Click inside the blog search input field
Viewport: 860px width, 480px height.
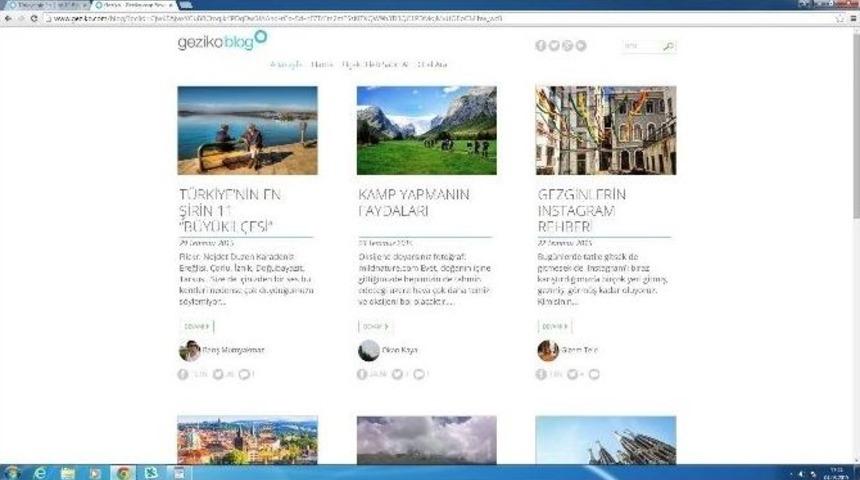coord(640,47)
